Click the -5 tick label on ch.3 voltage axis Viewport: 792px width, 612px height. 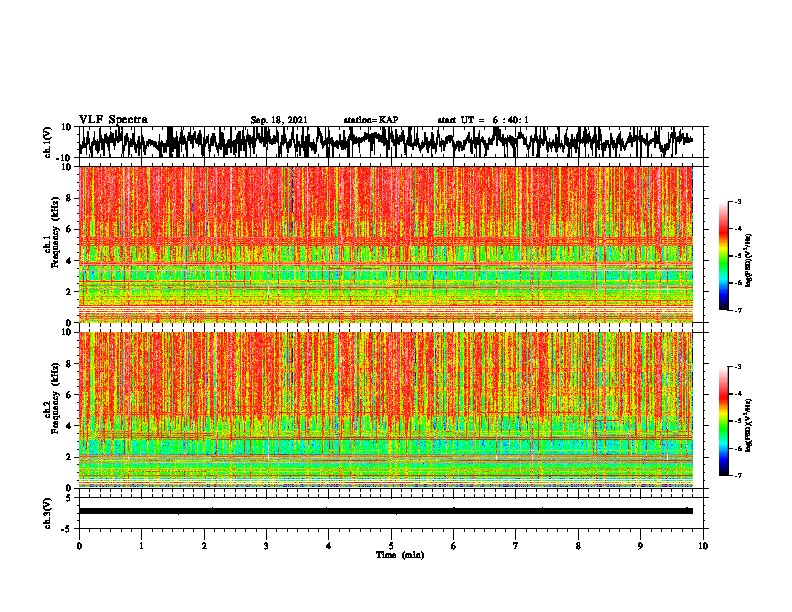(x=67, y=529)
